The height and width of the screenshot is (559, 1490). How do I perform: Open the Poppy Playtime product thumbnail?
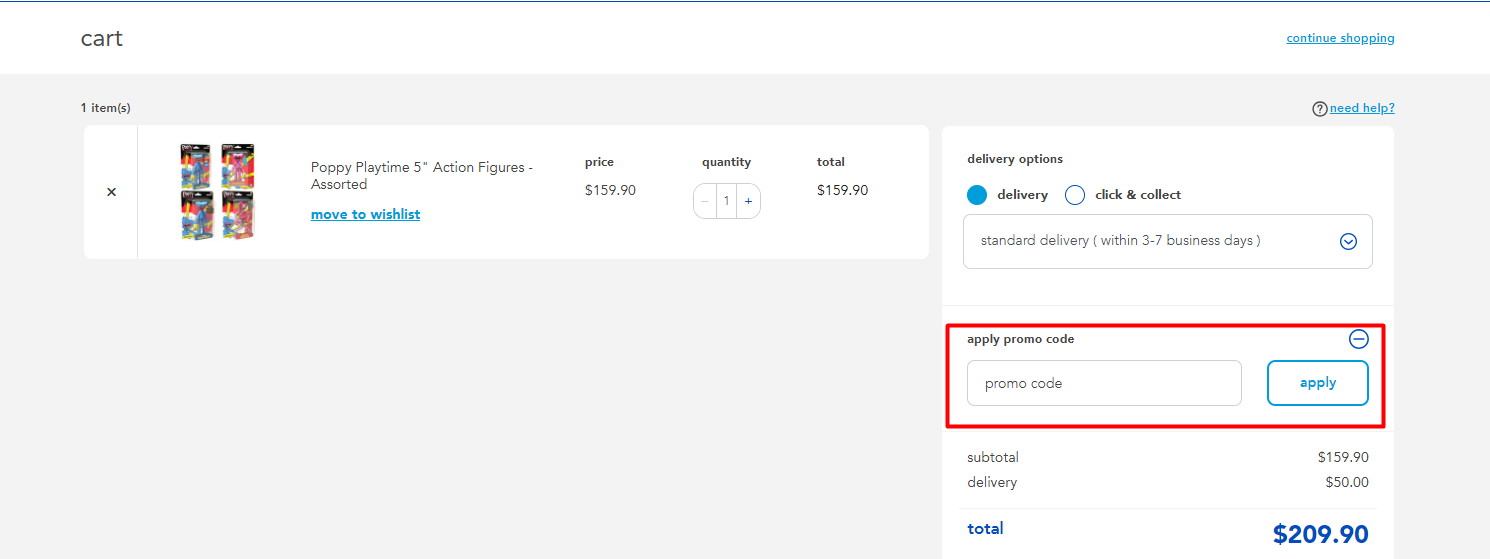coord(217,192)
